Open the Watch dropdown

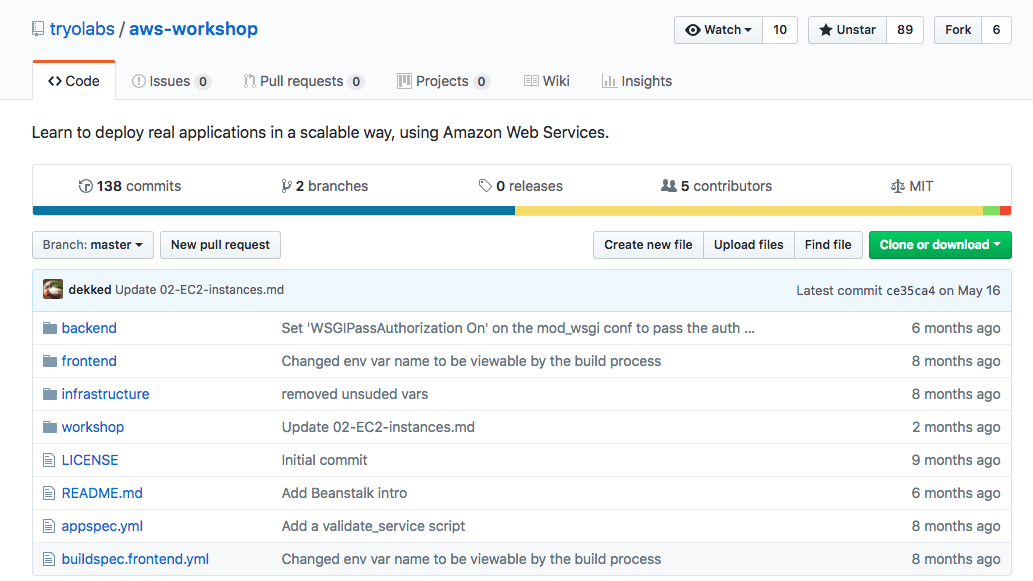pos(718,30)
